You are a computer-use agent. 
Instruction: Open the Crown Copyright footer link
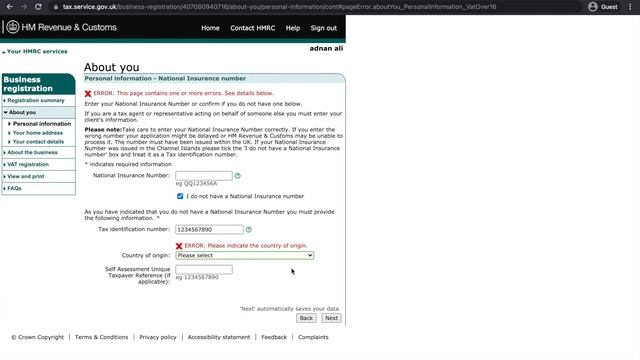[38, 337]
